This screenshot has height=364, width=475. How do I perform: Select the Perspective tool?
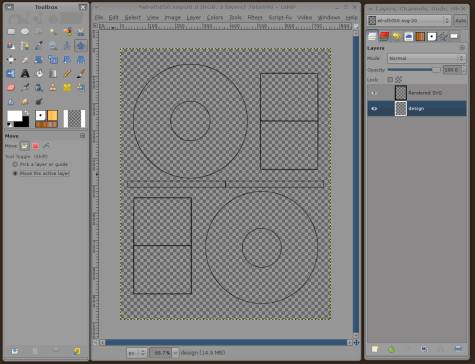coord(81,60)
